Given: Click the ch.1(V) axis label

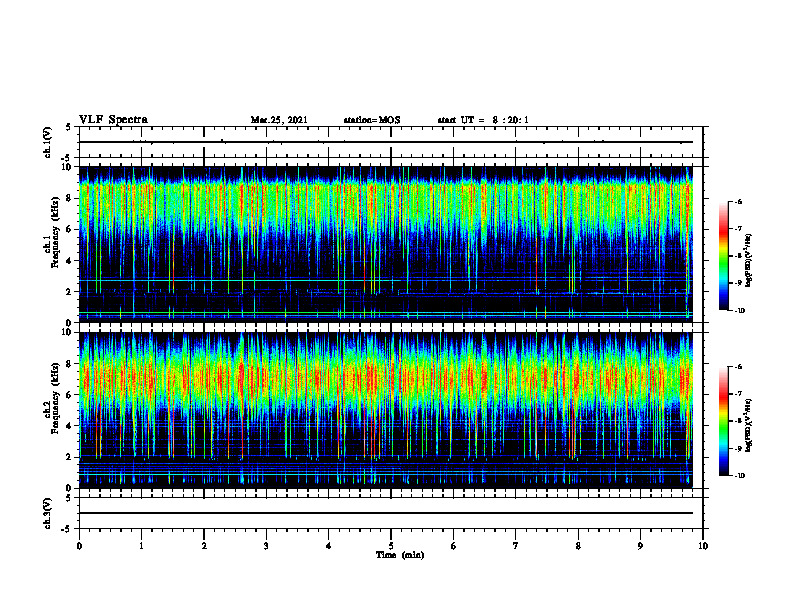Looking at the screenshot, I should (47, 142).
